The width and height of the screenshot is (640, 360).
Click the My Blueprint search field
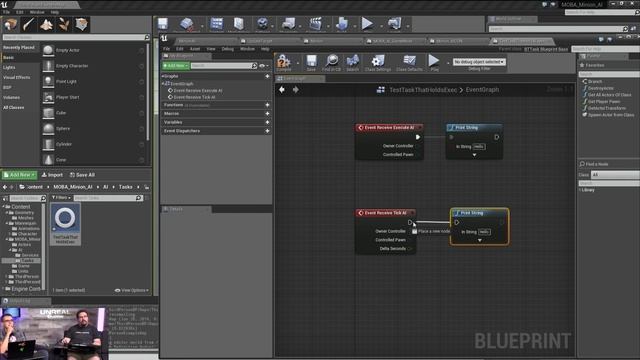tap(224, 66)
